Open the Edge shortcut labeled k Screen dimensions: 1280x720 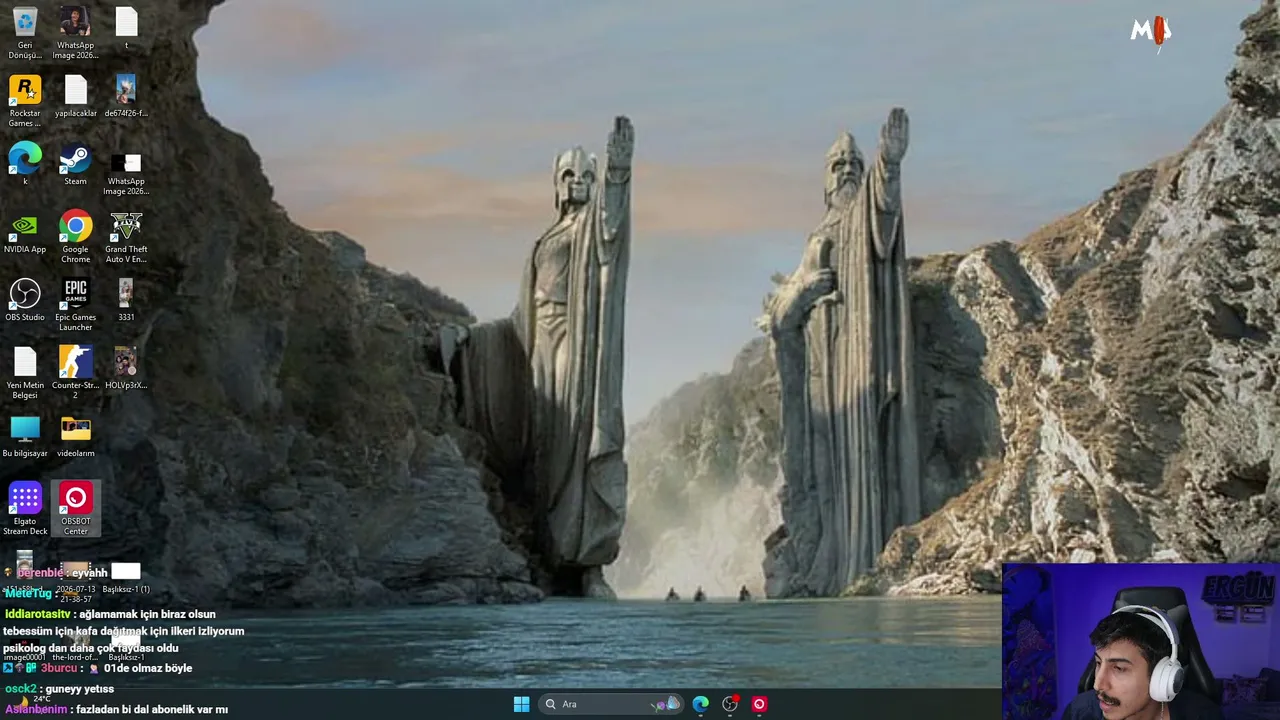(25, 165)
